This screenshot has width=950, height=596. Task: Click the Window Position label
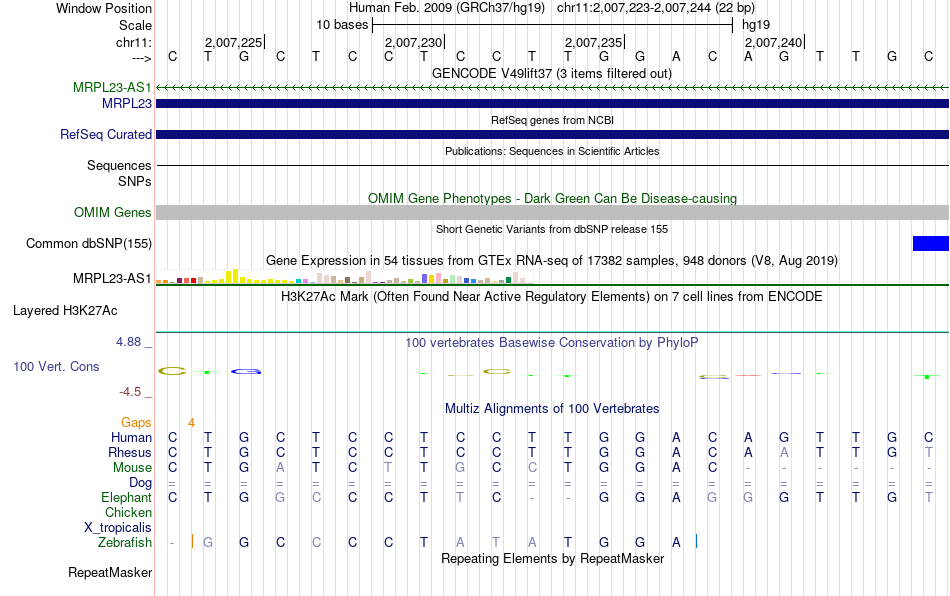[x=104, y=8]
